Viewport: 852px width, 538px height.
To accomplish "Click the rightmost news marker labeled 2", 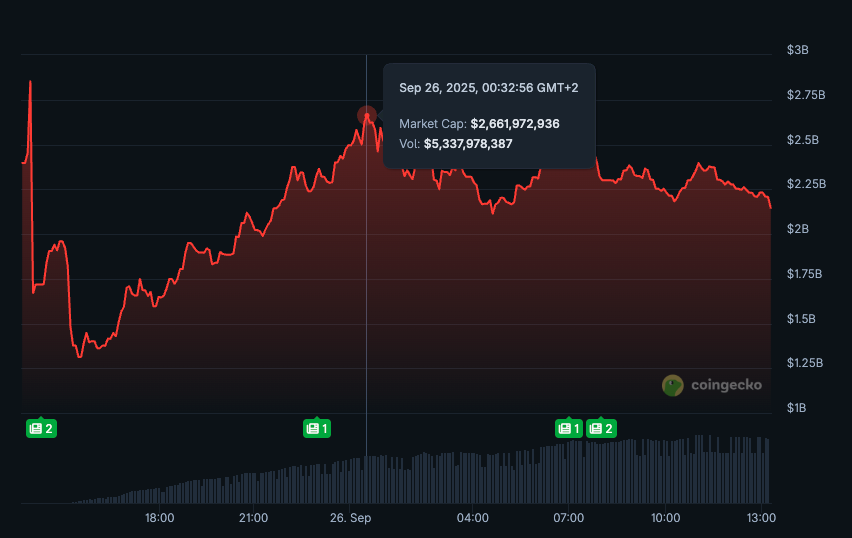I will pos(601,429).
